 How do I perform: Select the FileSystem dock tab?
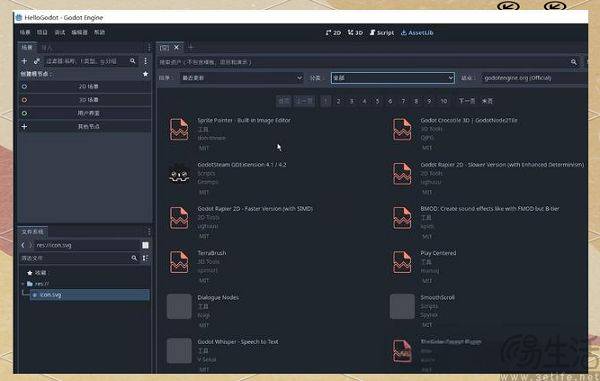coord(33,231)
